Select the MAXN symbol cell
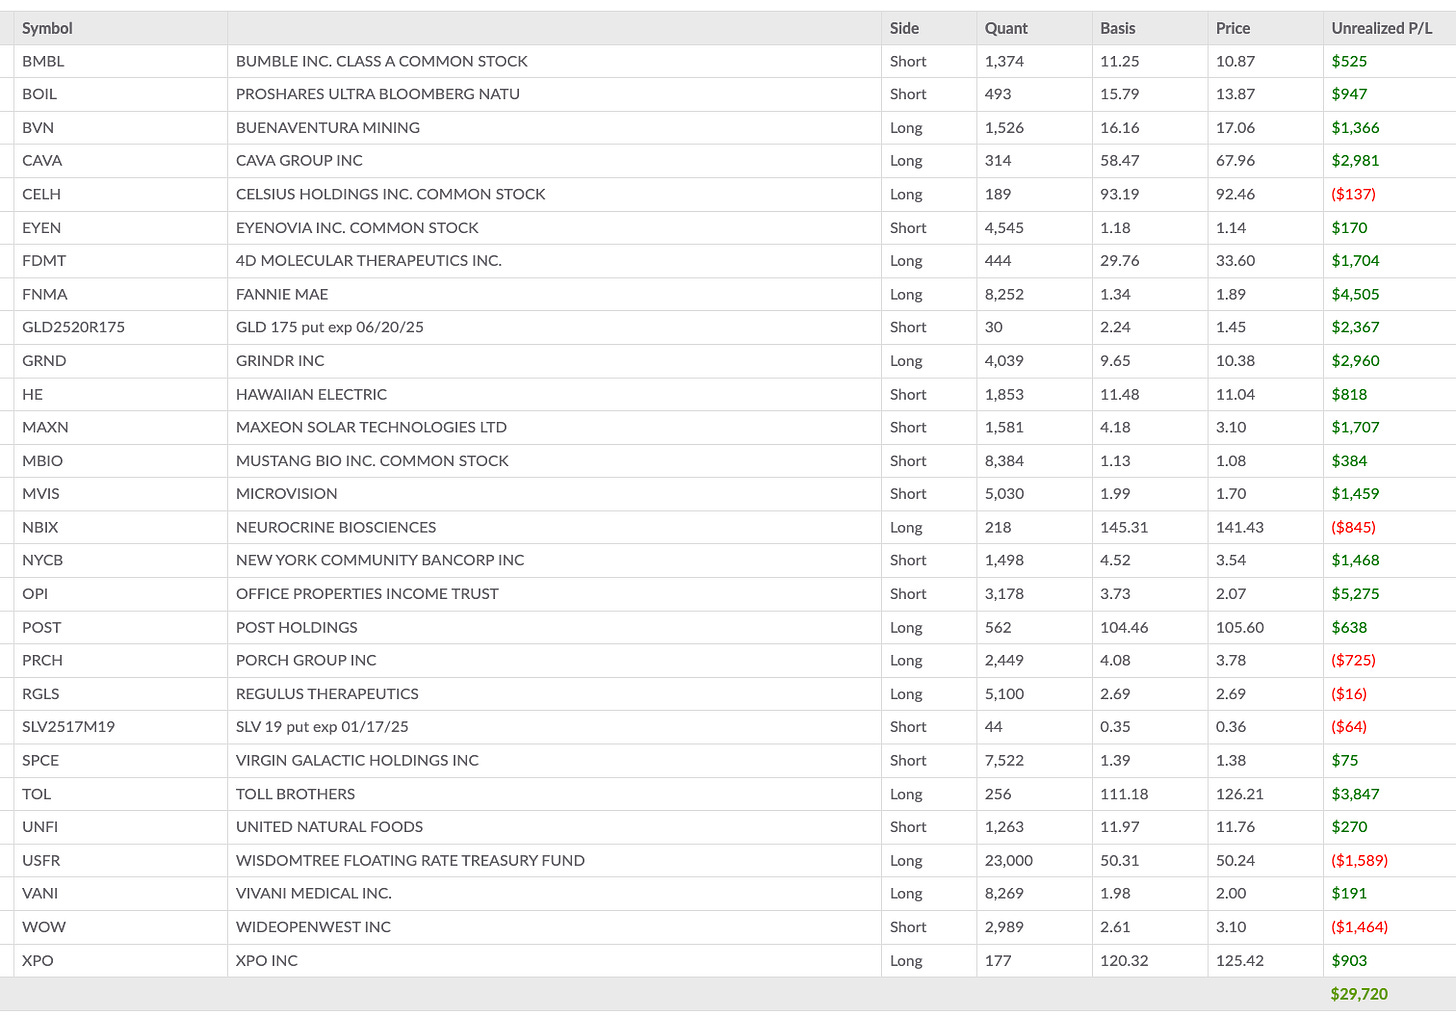Screen dimensions: 1456x1019 pyautogui.click(x=45, y=427)
